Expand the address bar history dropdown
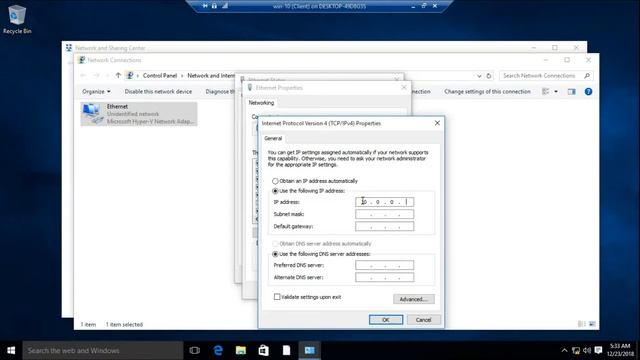The image size is (640, 360). point(479,76)
